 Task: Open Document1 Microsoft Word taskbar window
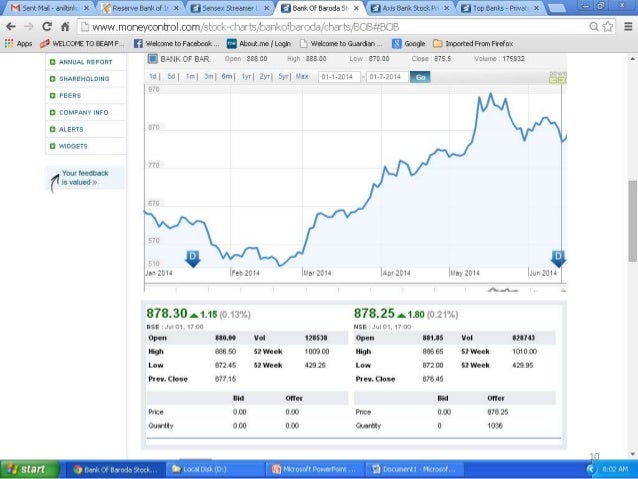414,469
